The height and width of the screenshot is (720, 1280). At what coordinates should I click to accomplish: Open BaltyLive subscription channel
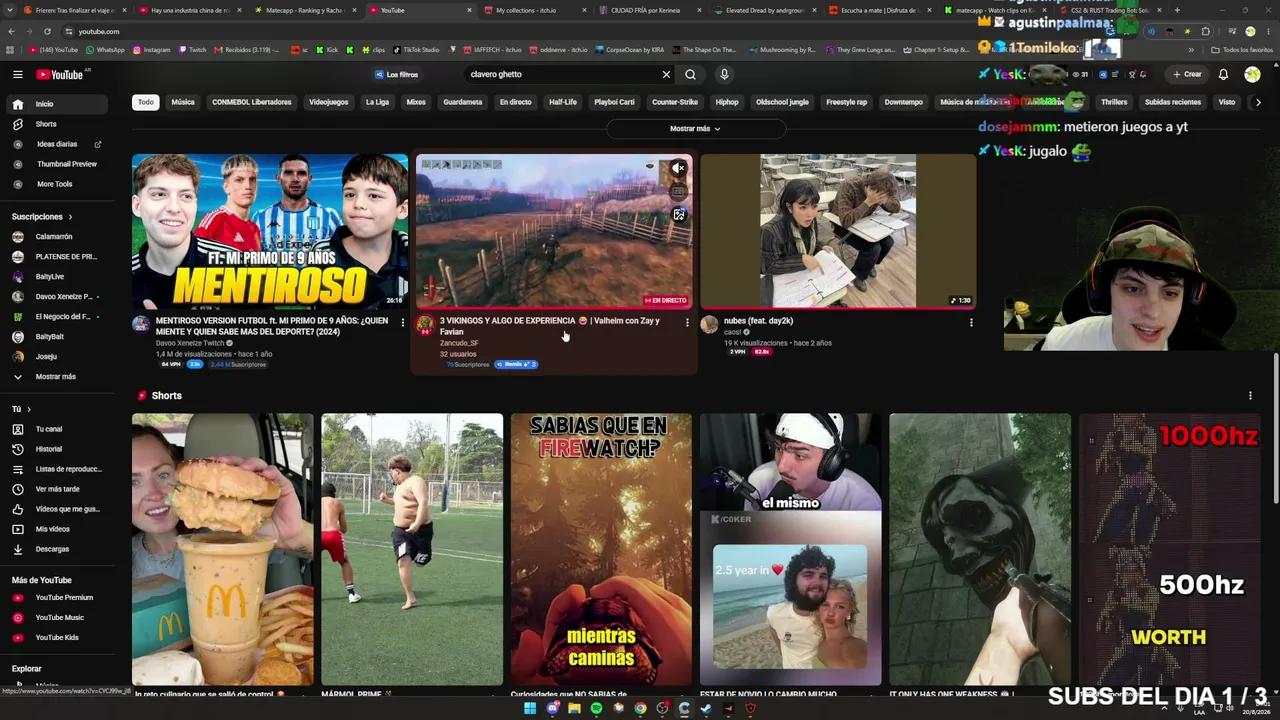tap(56, 277)
